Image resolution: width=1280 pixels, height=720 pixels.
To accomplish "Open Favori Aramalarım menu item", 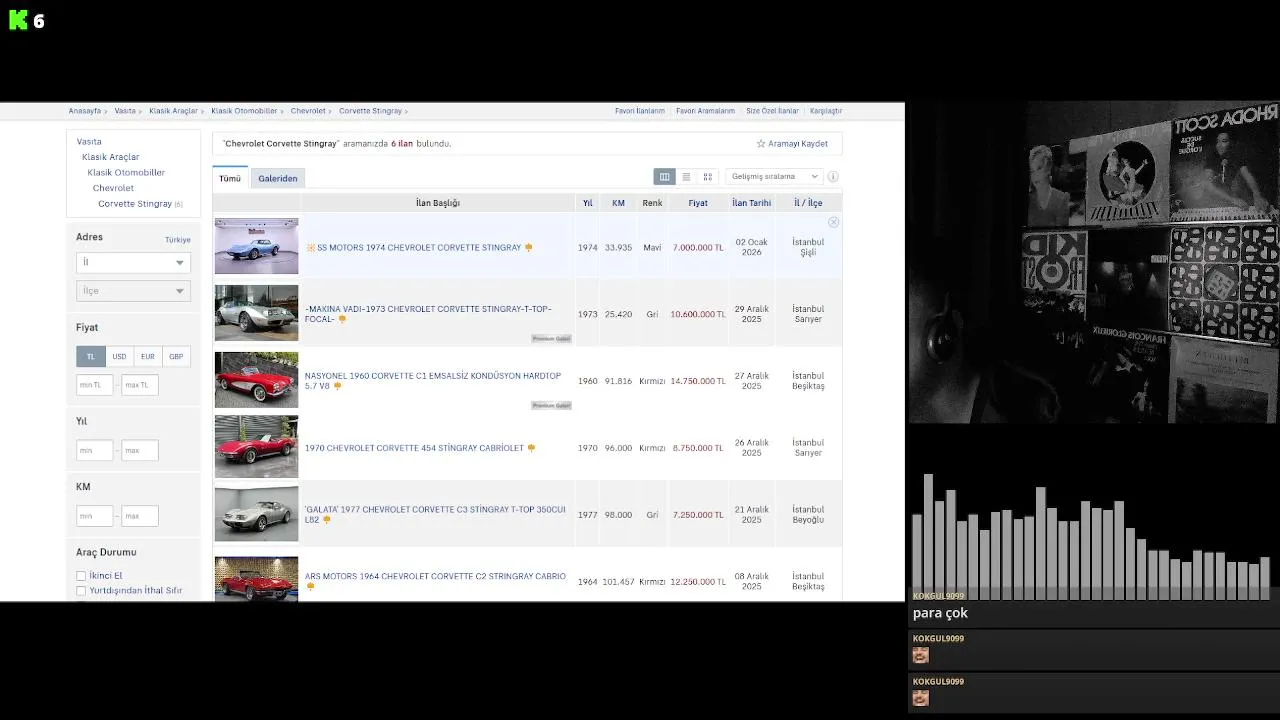I will [705, 111].
